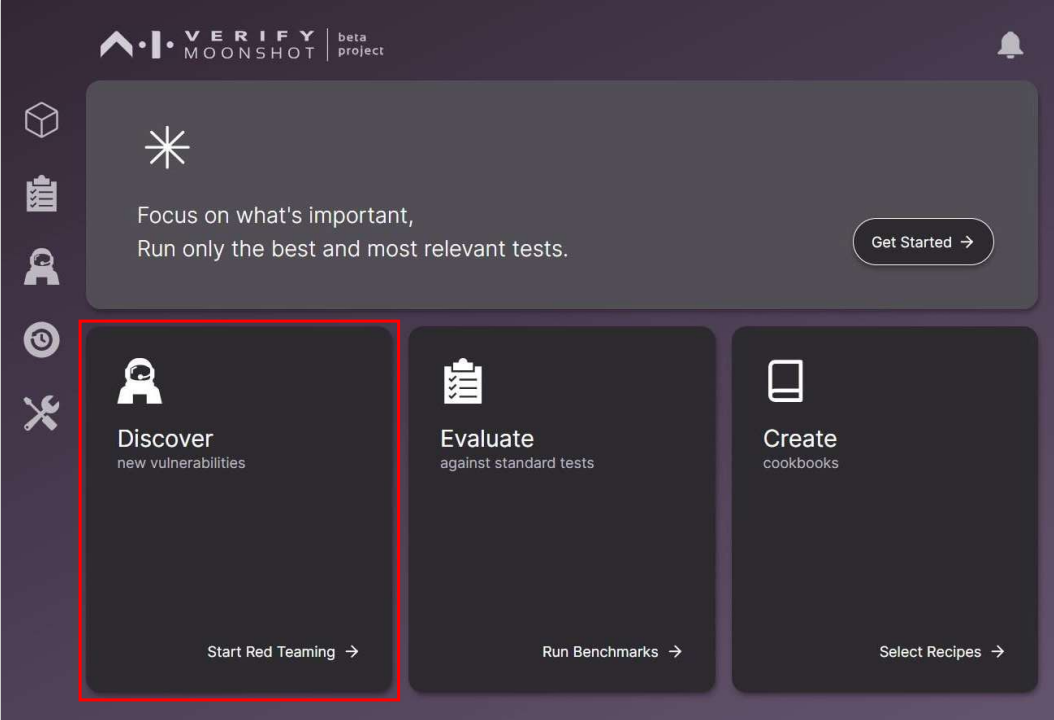Select the cube icon in the sidebar

pos(40,119)
